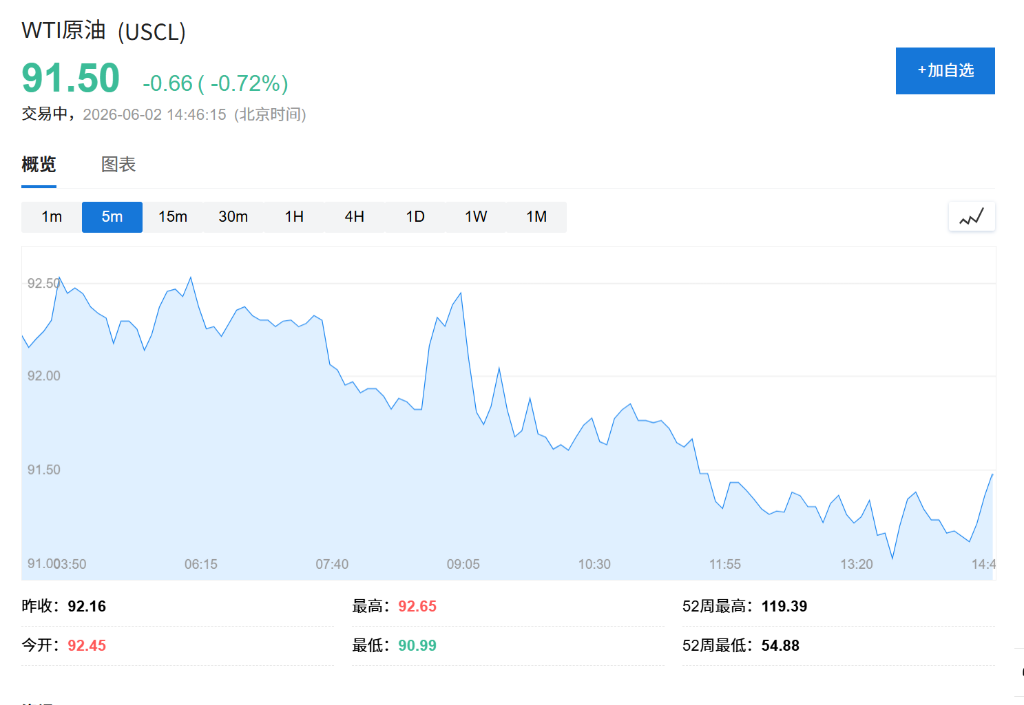Open the 图表 tab

118,164
